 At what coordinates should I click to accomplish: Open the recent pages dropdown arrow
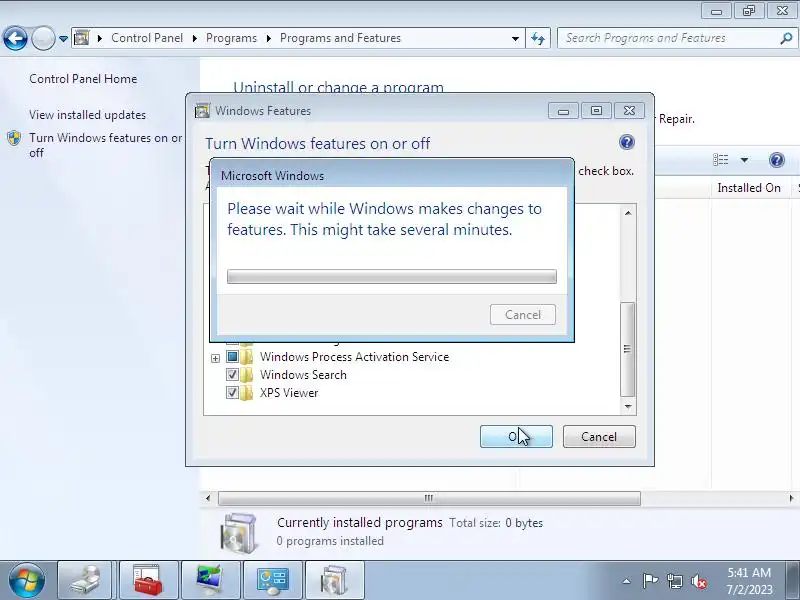[x=63, y=39]
